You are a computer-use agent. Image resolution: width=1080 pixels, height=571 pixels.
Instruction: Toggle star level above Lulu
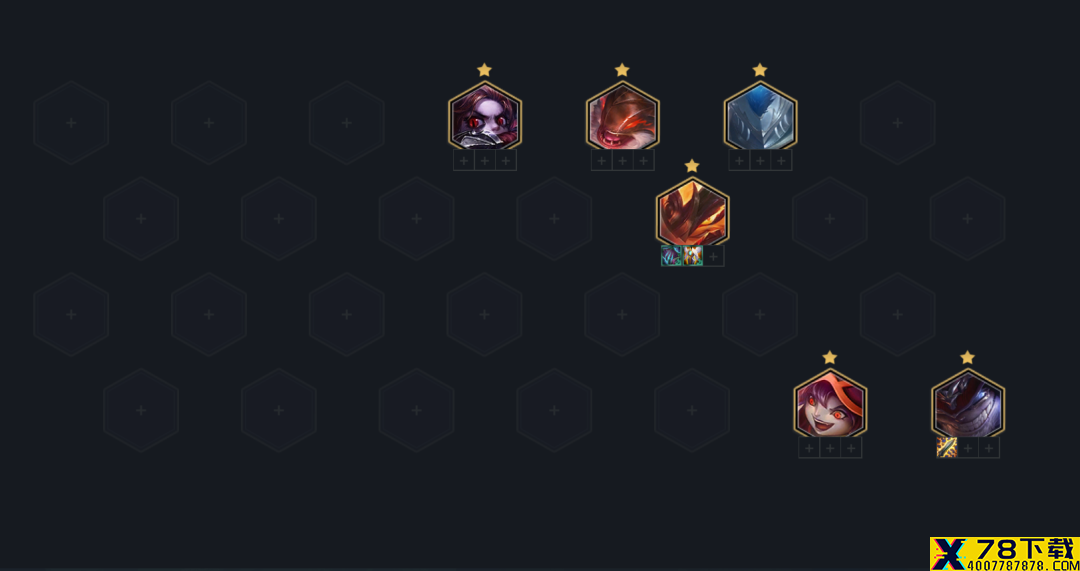pyautogui.click(x=830, y=357)
